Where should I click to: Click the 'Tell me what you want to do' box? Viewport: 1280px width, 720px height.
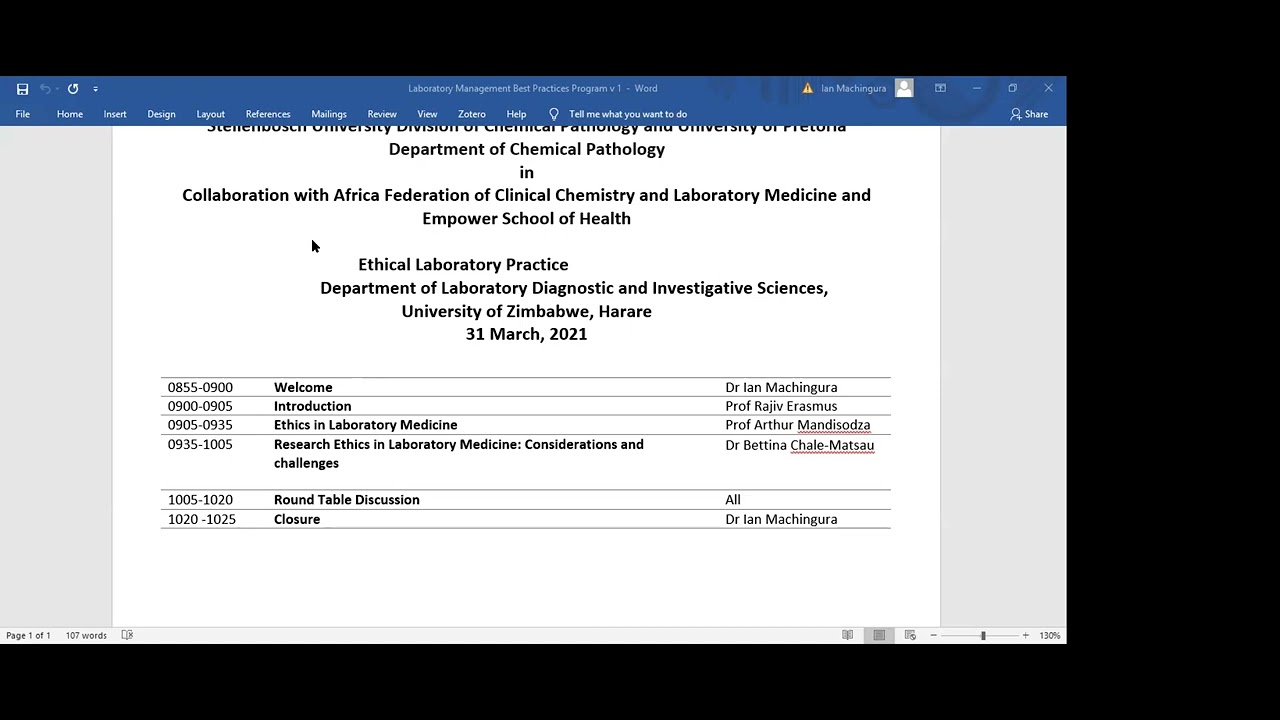point(628,114)
